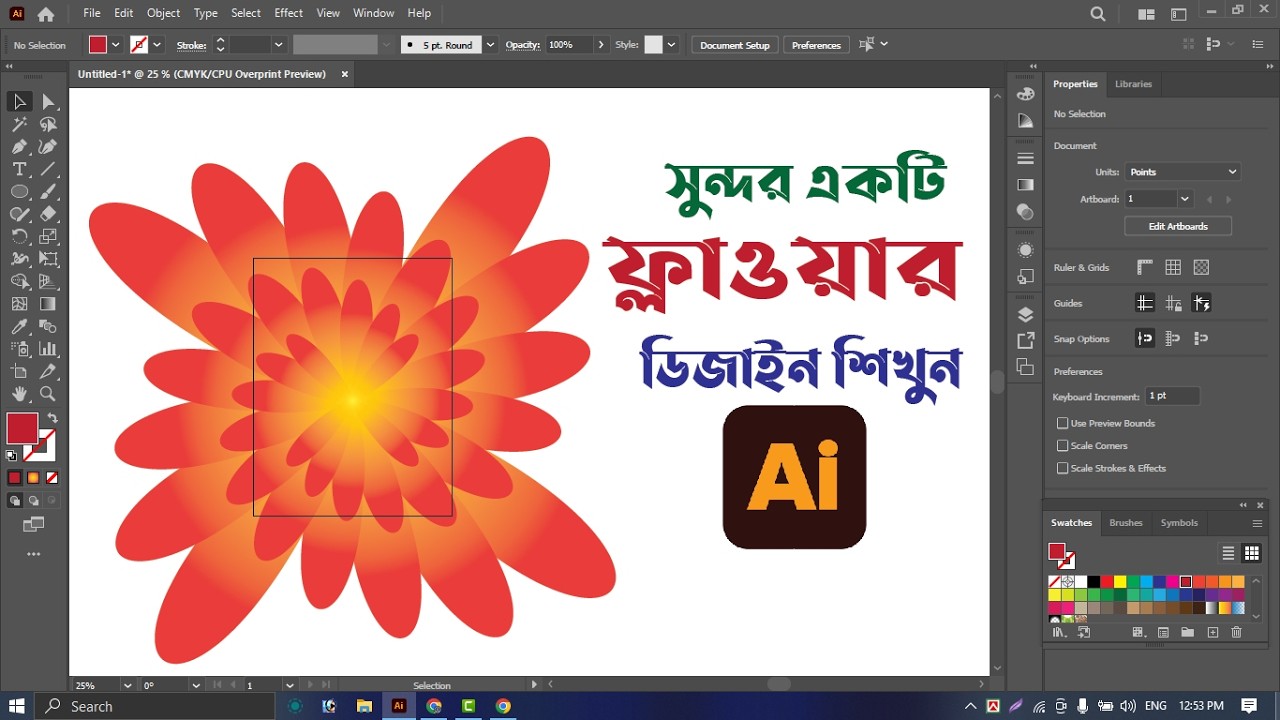Image resolution: width=1280 pixels, height=720 pixels.
Task: Toggle grid display button
Action: (1173, 267)
